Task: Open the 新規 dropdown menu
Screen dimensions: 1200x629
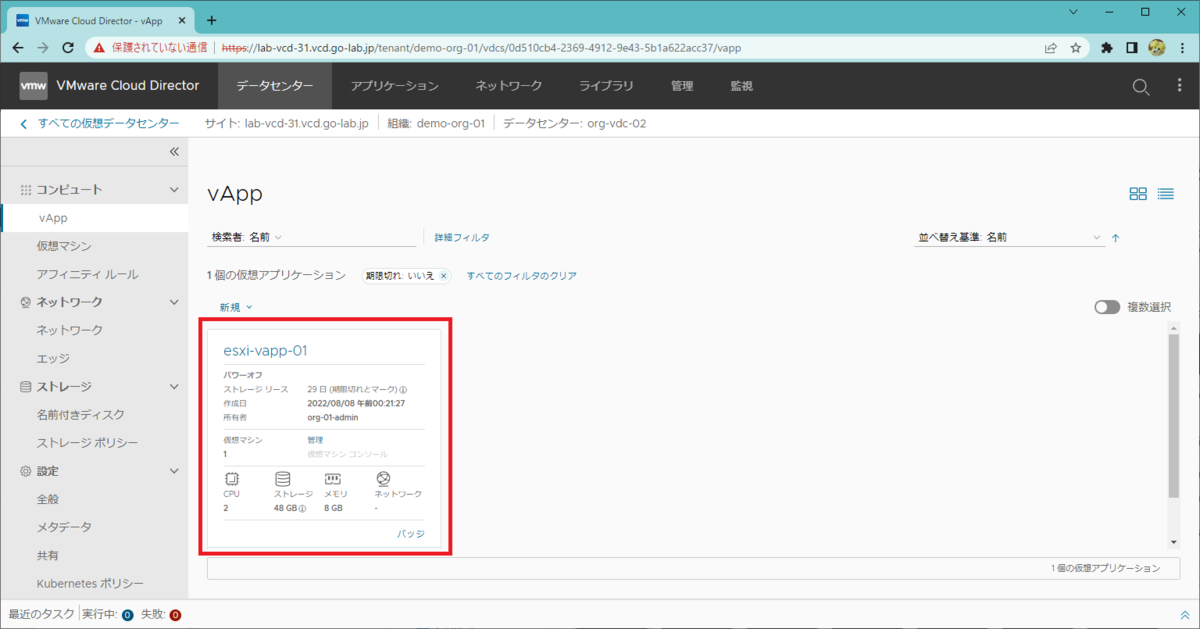Action: pyautogui.click(x=236, y=307)
